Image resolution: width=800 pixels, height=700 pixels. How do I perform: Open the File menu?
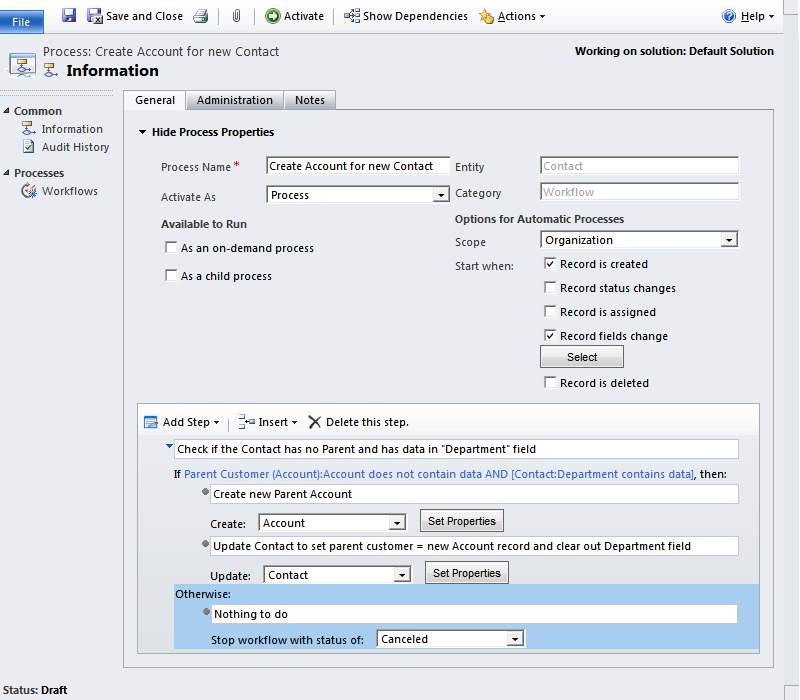(21, 21)
